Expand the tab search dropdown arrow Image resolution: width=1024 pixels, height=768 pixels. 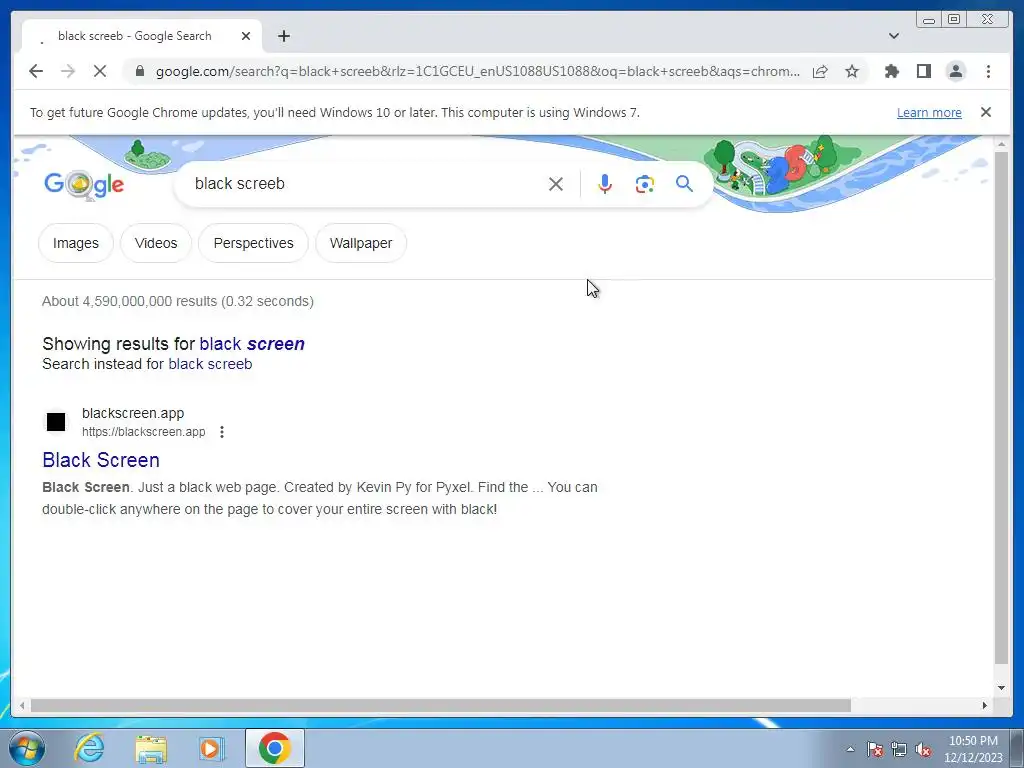pos(893,36)
